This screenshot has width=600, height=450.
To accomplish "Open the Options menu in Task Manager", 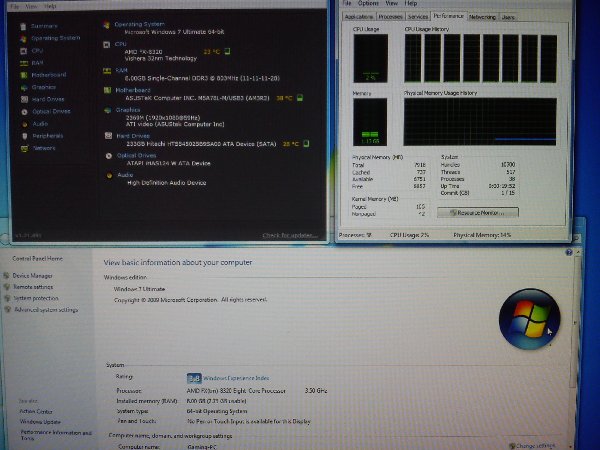I will point(369,4).
